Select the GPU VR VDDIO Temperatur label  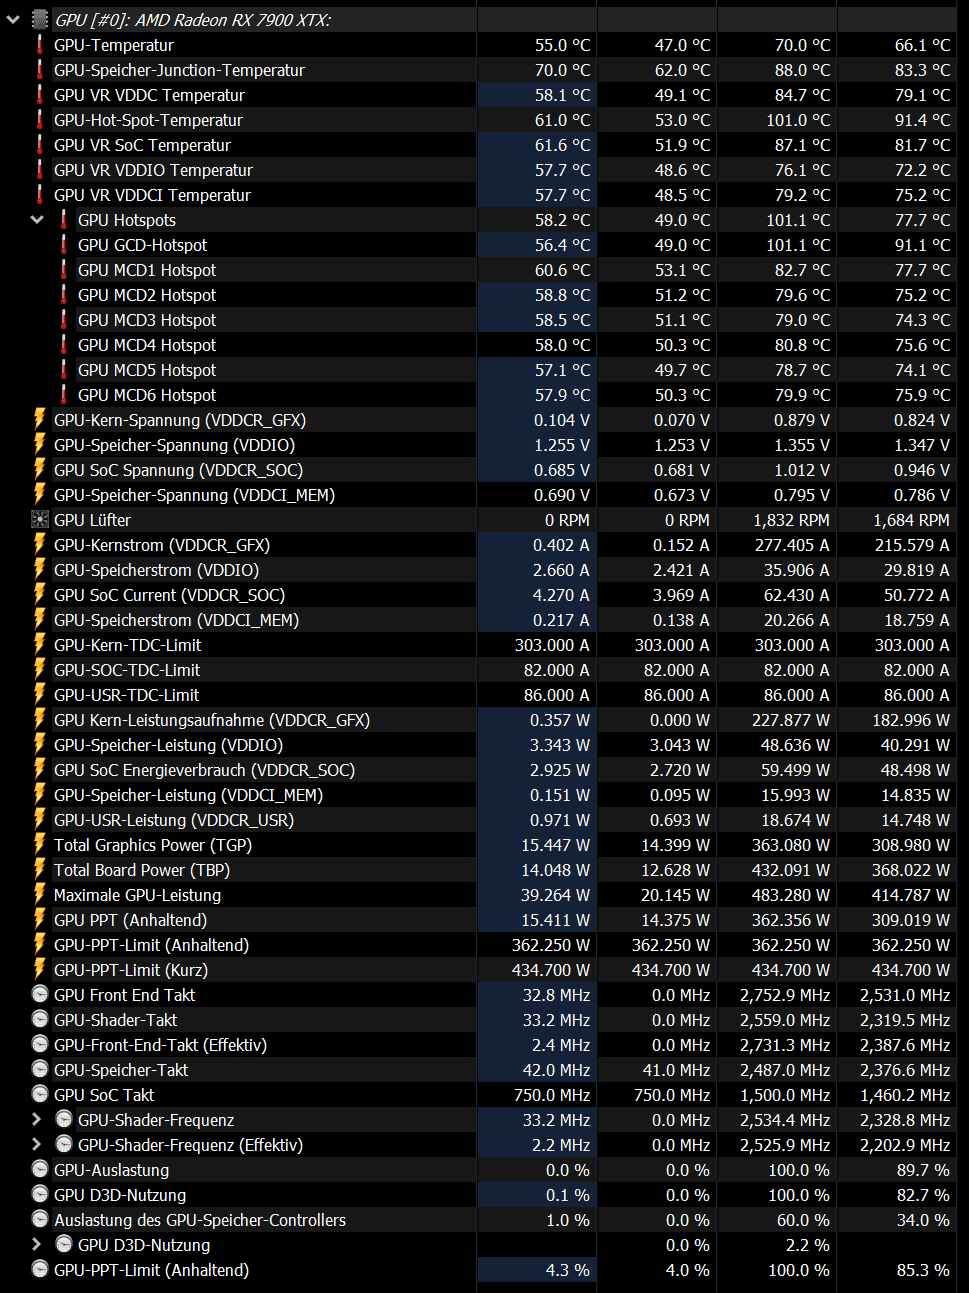(x=153, y=170)
